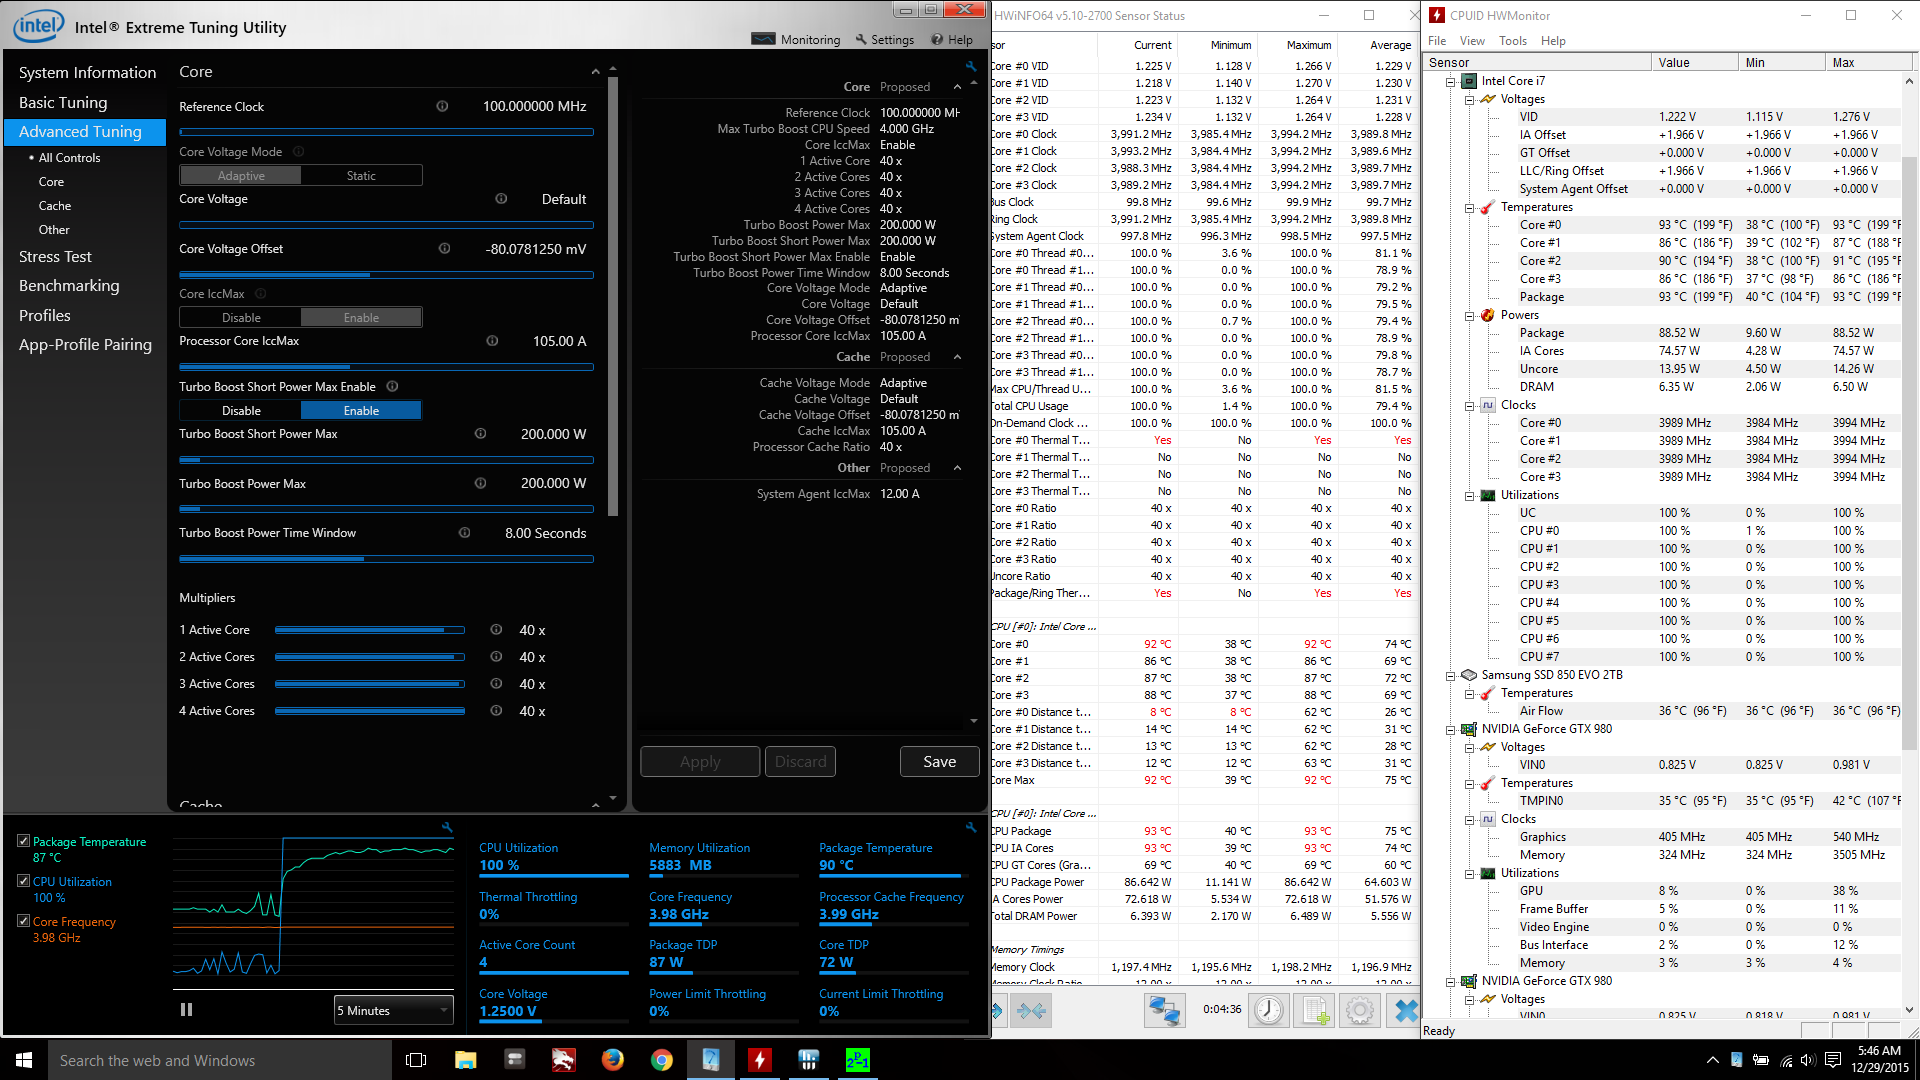Open Help in Intel XTU header
The image size is (1920, 1080).
point(952,39)
